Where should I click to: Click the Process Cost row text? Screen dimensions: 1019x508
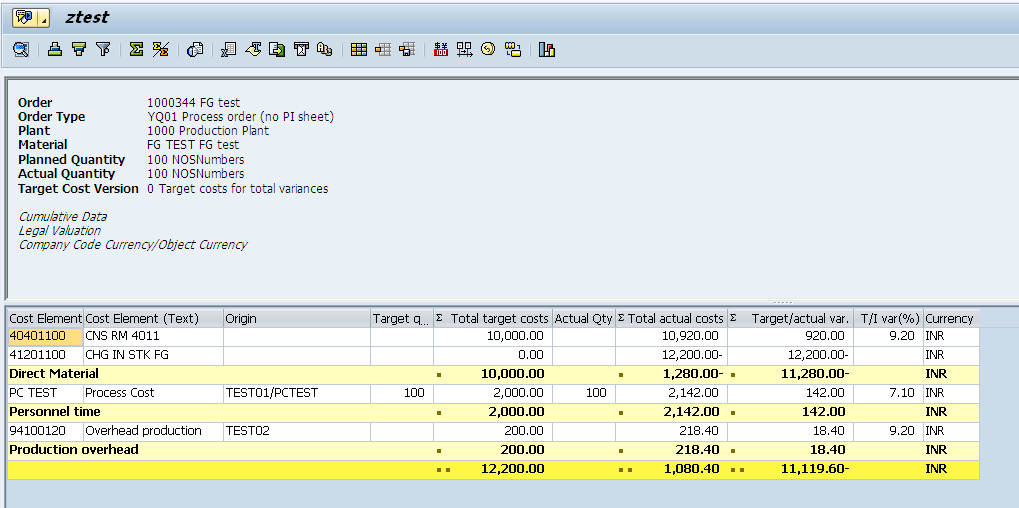pos(119,393)
